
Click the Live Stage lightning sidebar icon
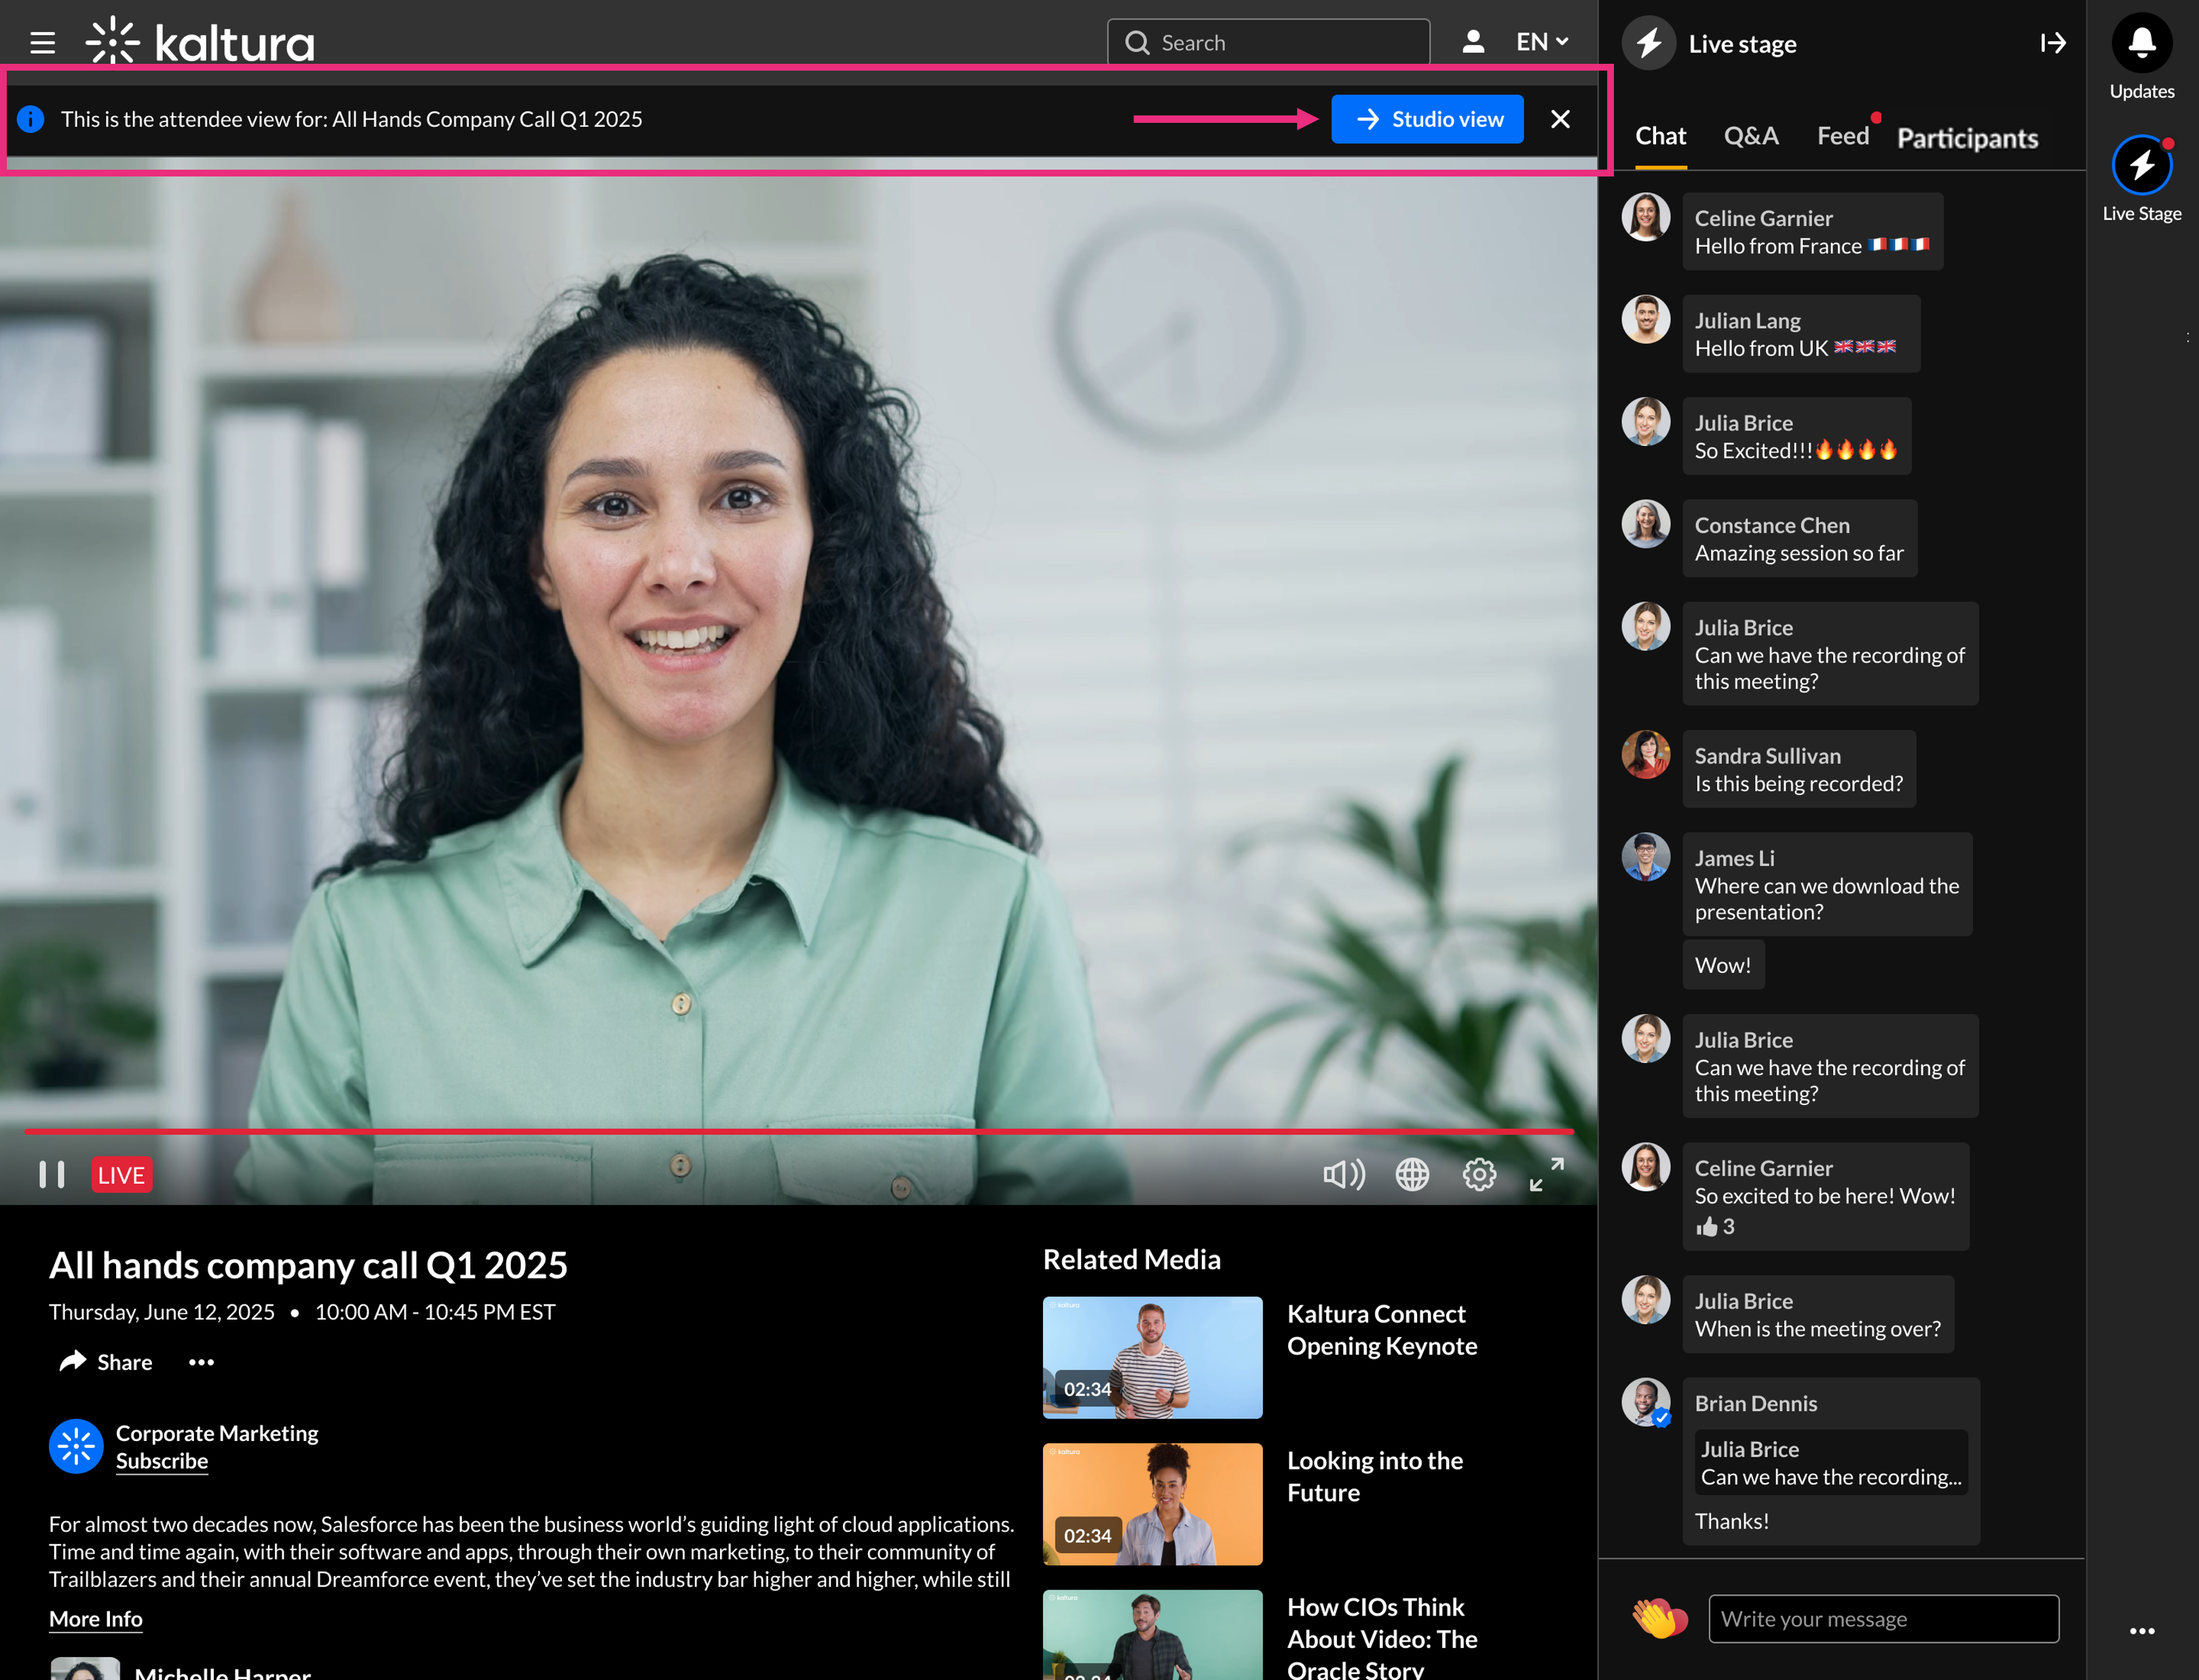[x=2141, y=165]
